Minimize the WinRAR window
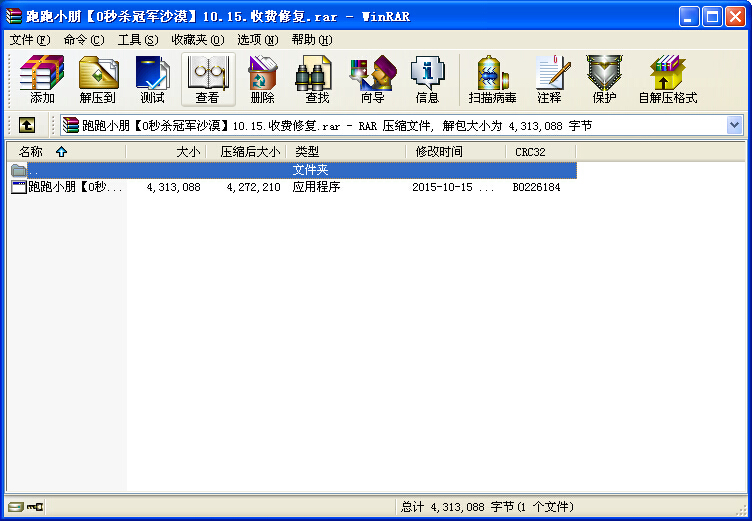The image size is (752, 521). 689,17
